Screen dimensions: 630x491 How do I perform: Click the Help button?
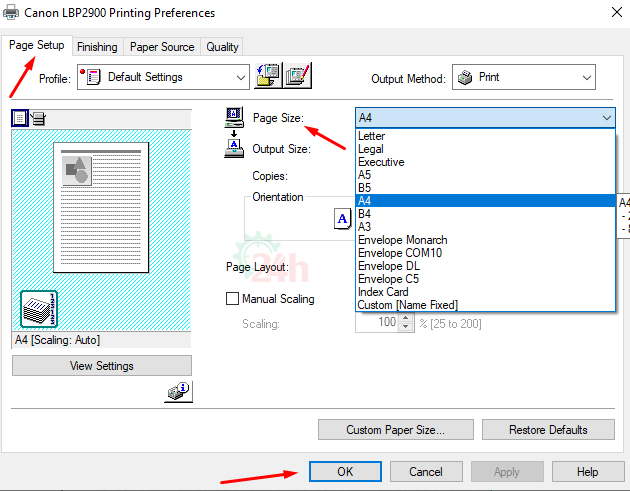pos(588,471)
